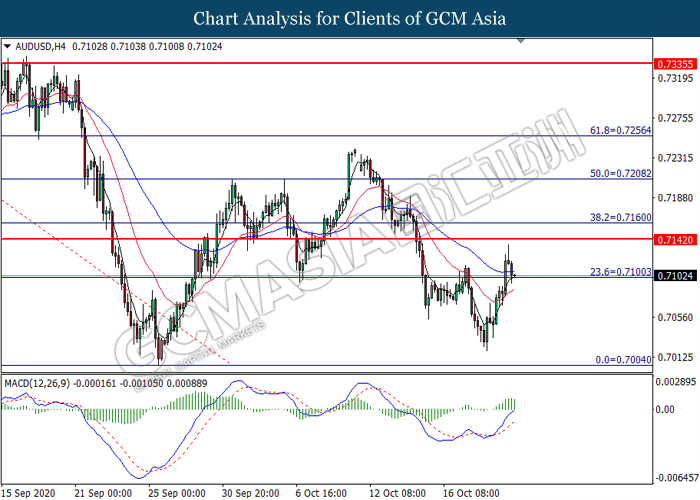The height and width of the screenshot is (500, 700).
Task: Click the 0.002895 MACD axis value
Action: click(x=676, y=382)
